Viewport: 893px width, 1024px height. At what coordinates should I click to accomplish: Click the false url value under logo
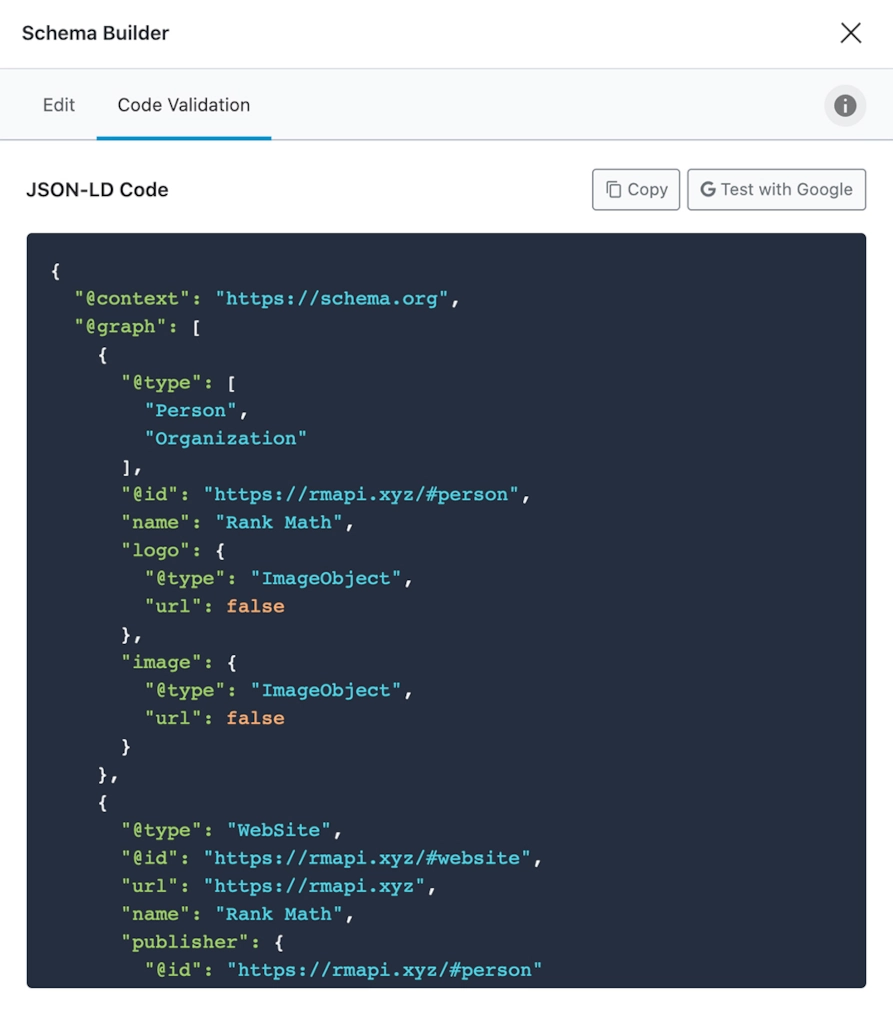point(255,606)
